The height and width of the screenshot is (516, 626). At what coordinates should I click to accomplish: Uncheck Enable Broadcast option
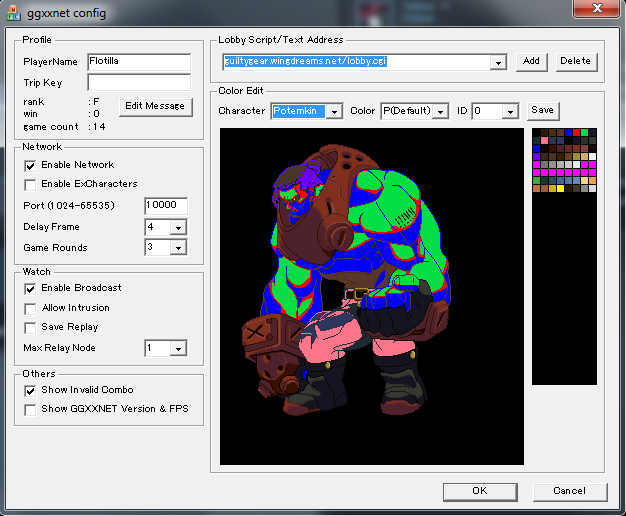click(30, 288)
